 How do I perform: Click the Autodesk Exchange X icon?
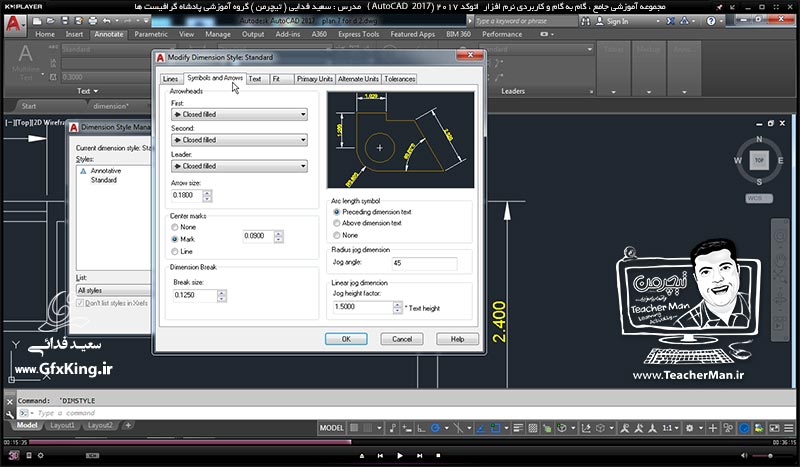click(670, 21)
